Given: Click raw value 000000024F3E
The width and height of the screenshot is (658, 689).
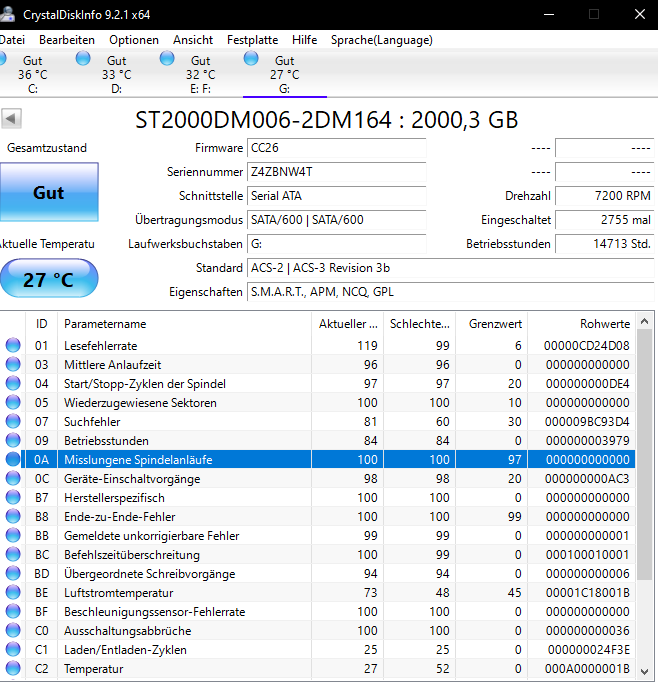Looking at the screenshot, I should [x=589, y=650].
